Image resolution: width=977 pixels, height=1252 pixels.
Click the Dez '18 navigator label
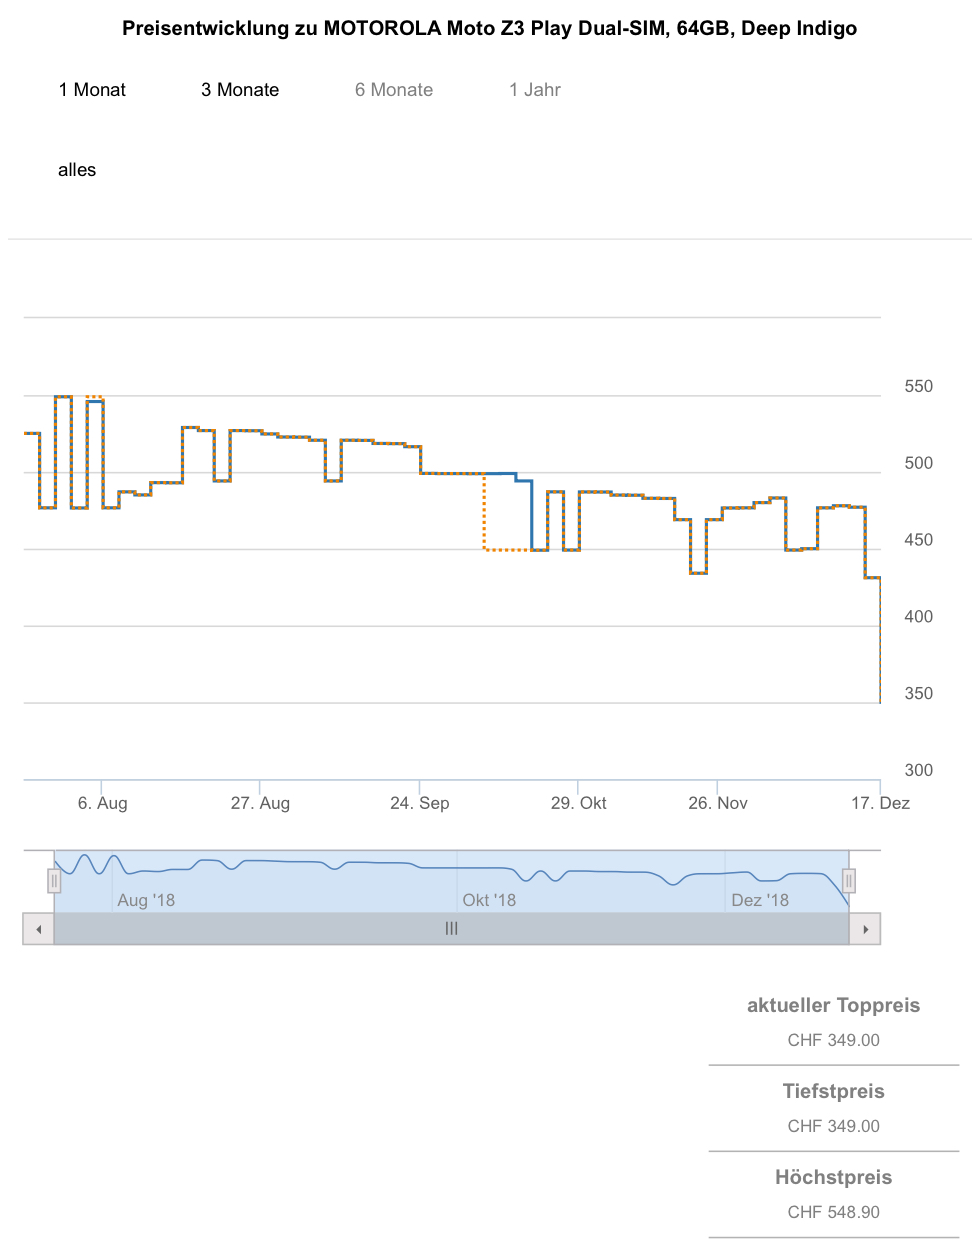tap(760, 900)
